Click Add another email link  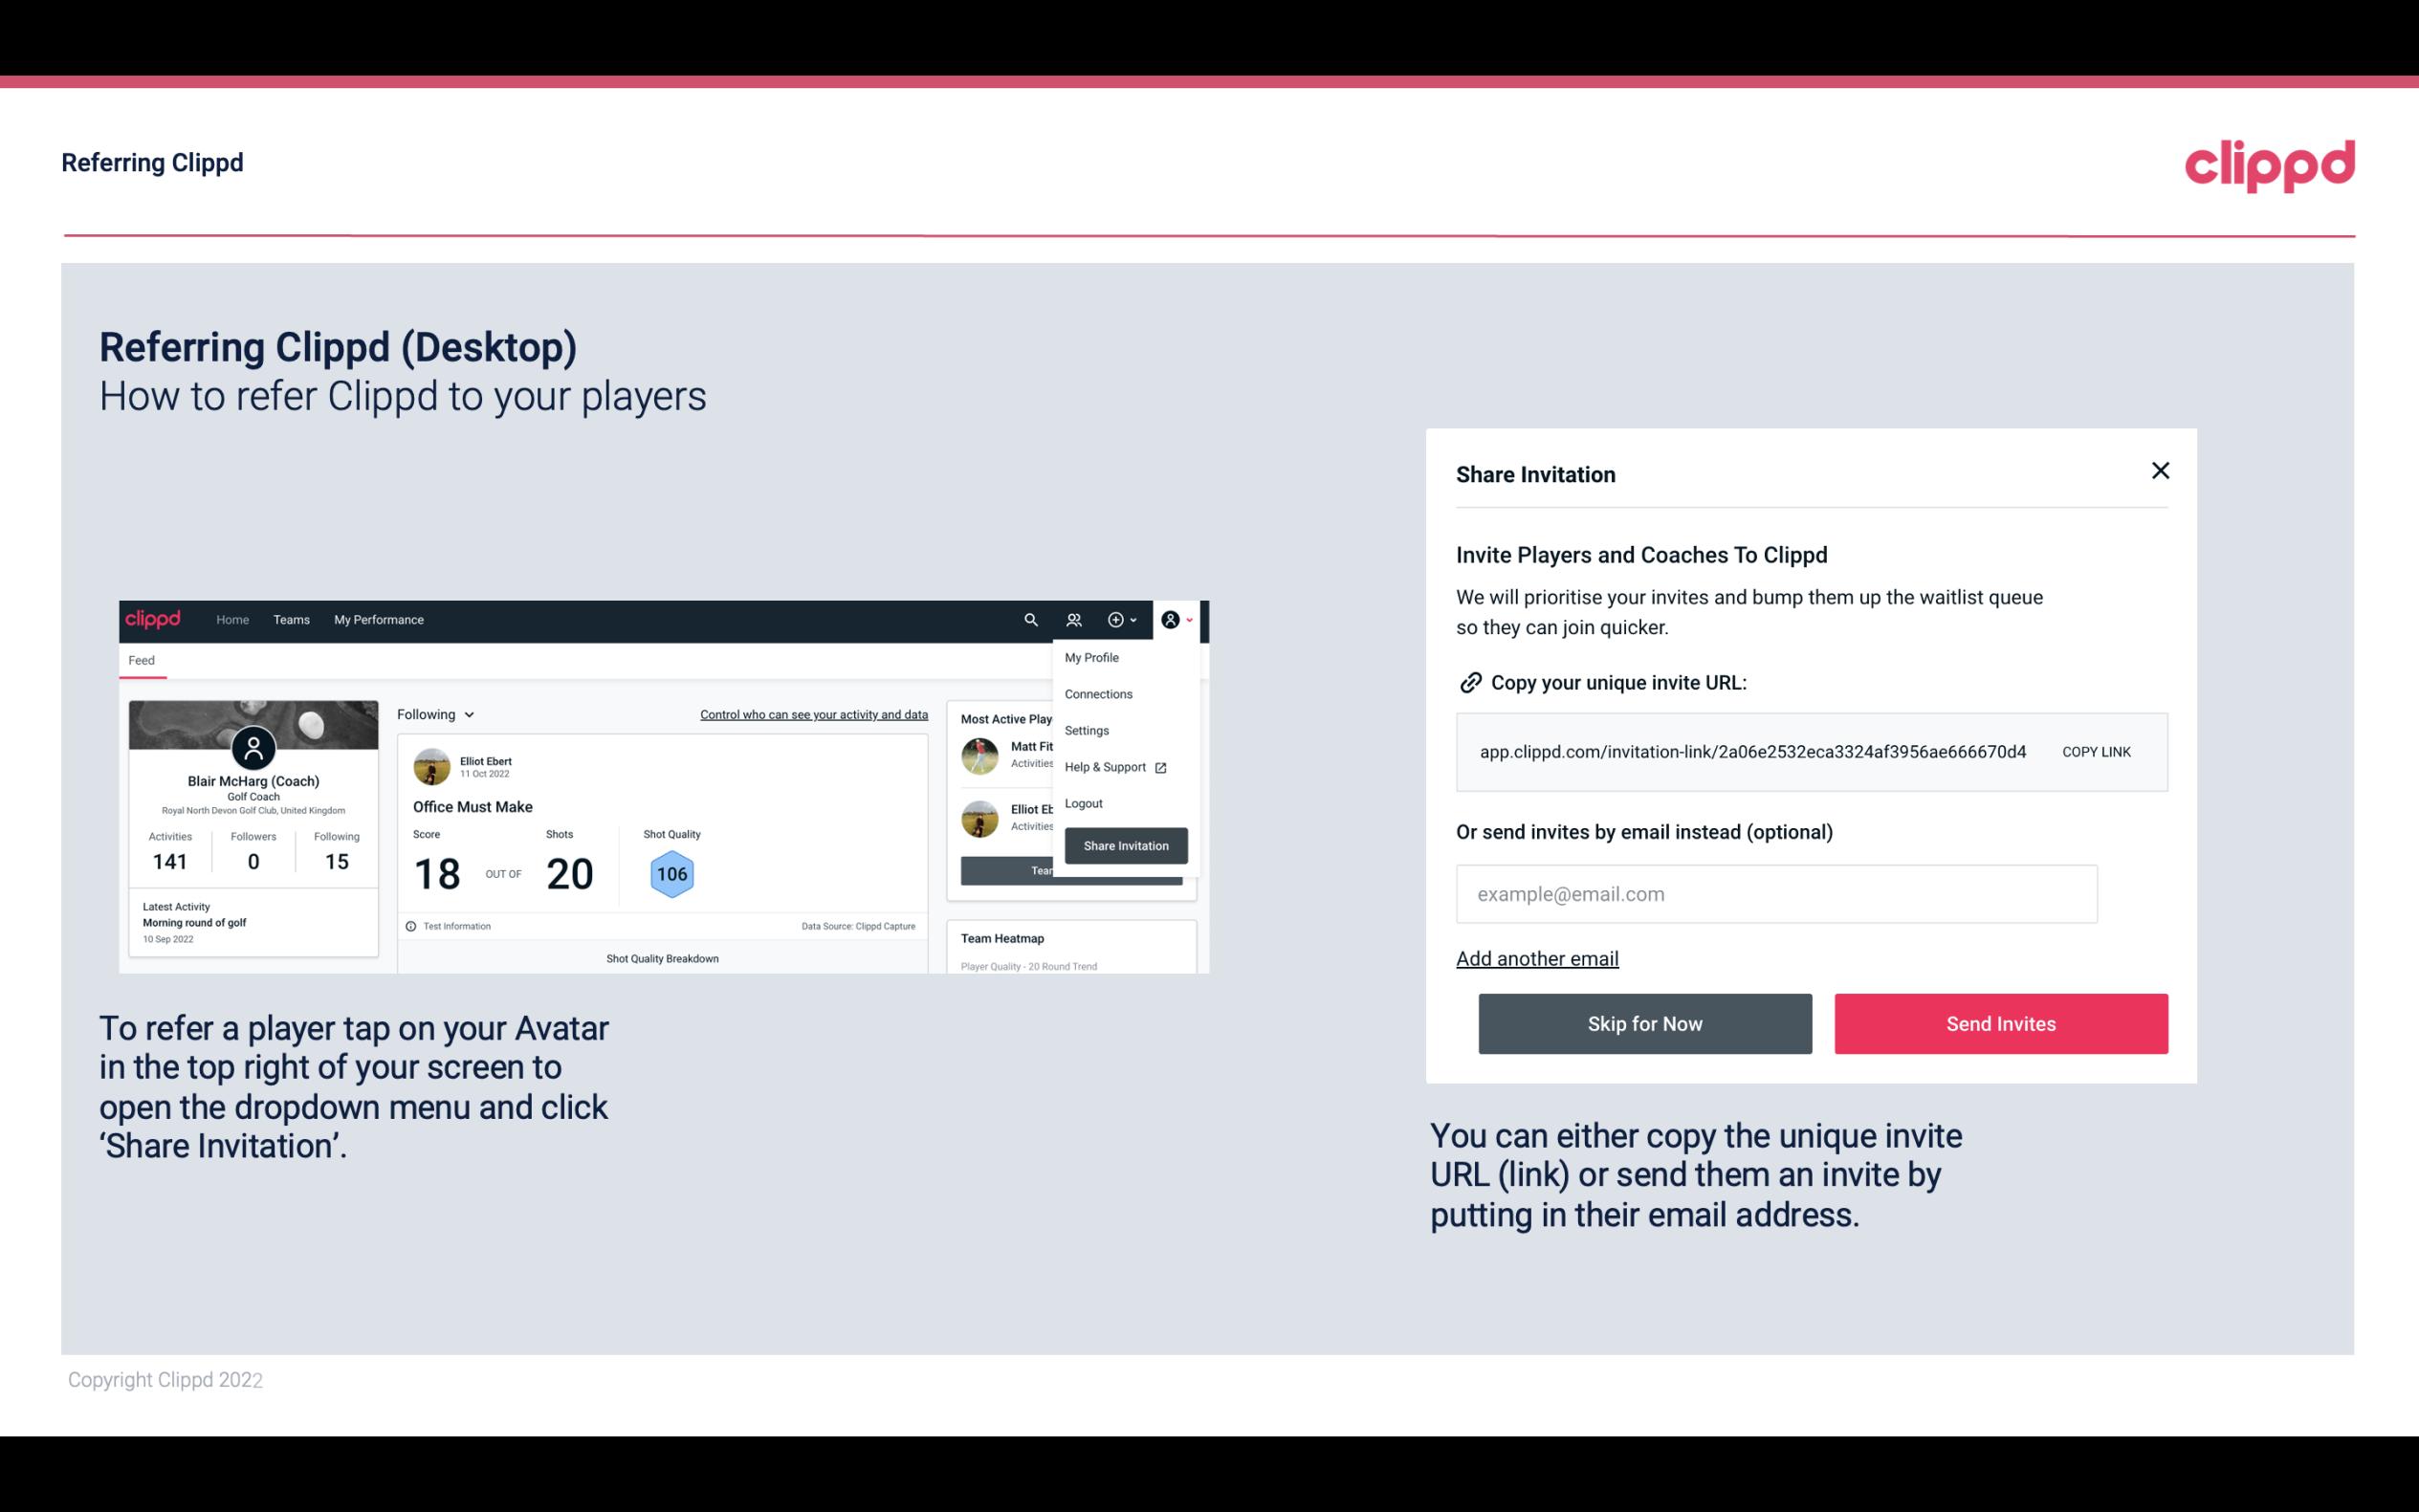point(1538,958)
